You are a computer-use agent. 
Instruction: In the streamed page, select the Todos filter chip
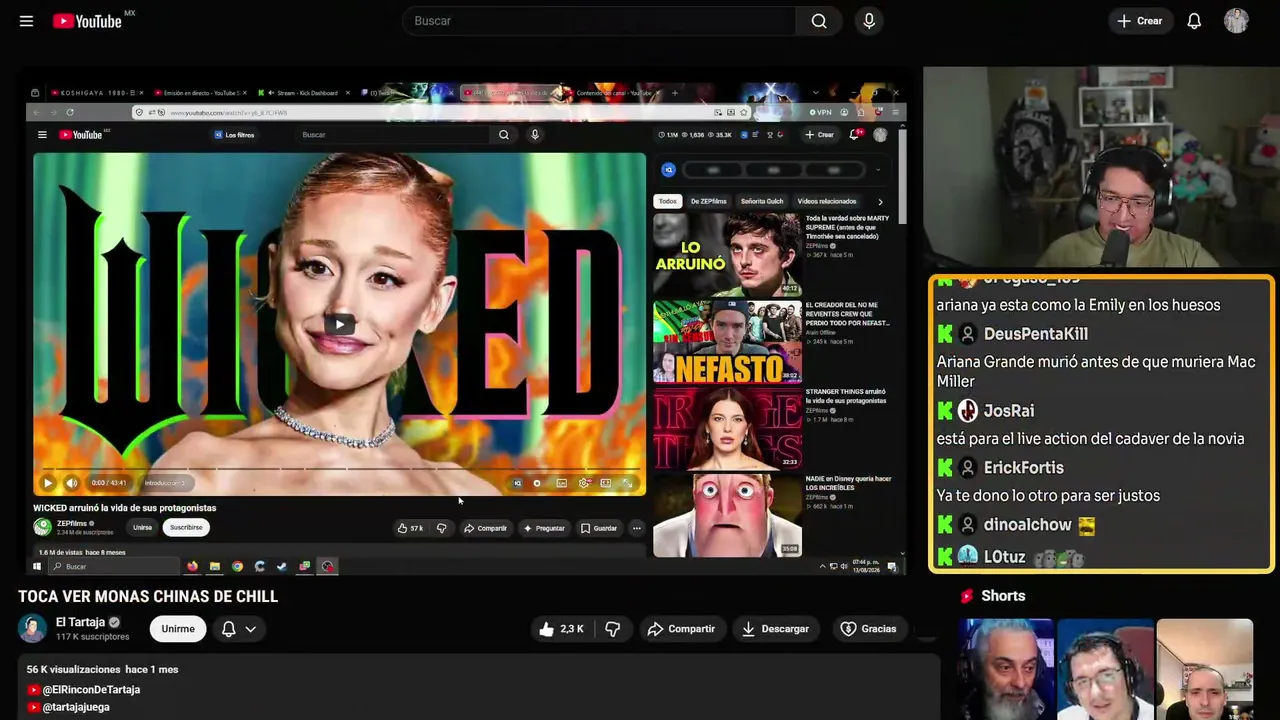(x=668, y=201)
